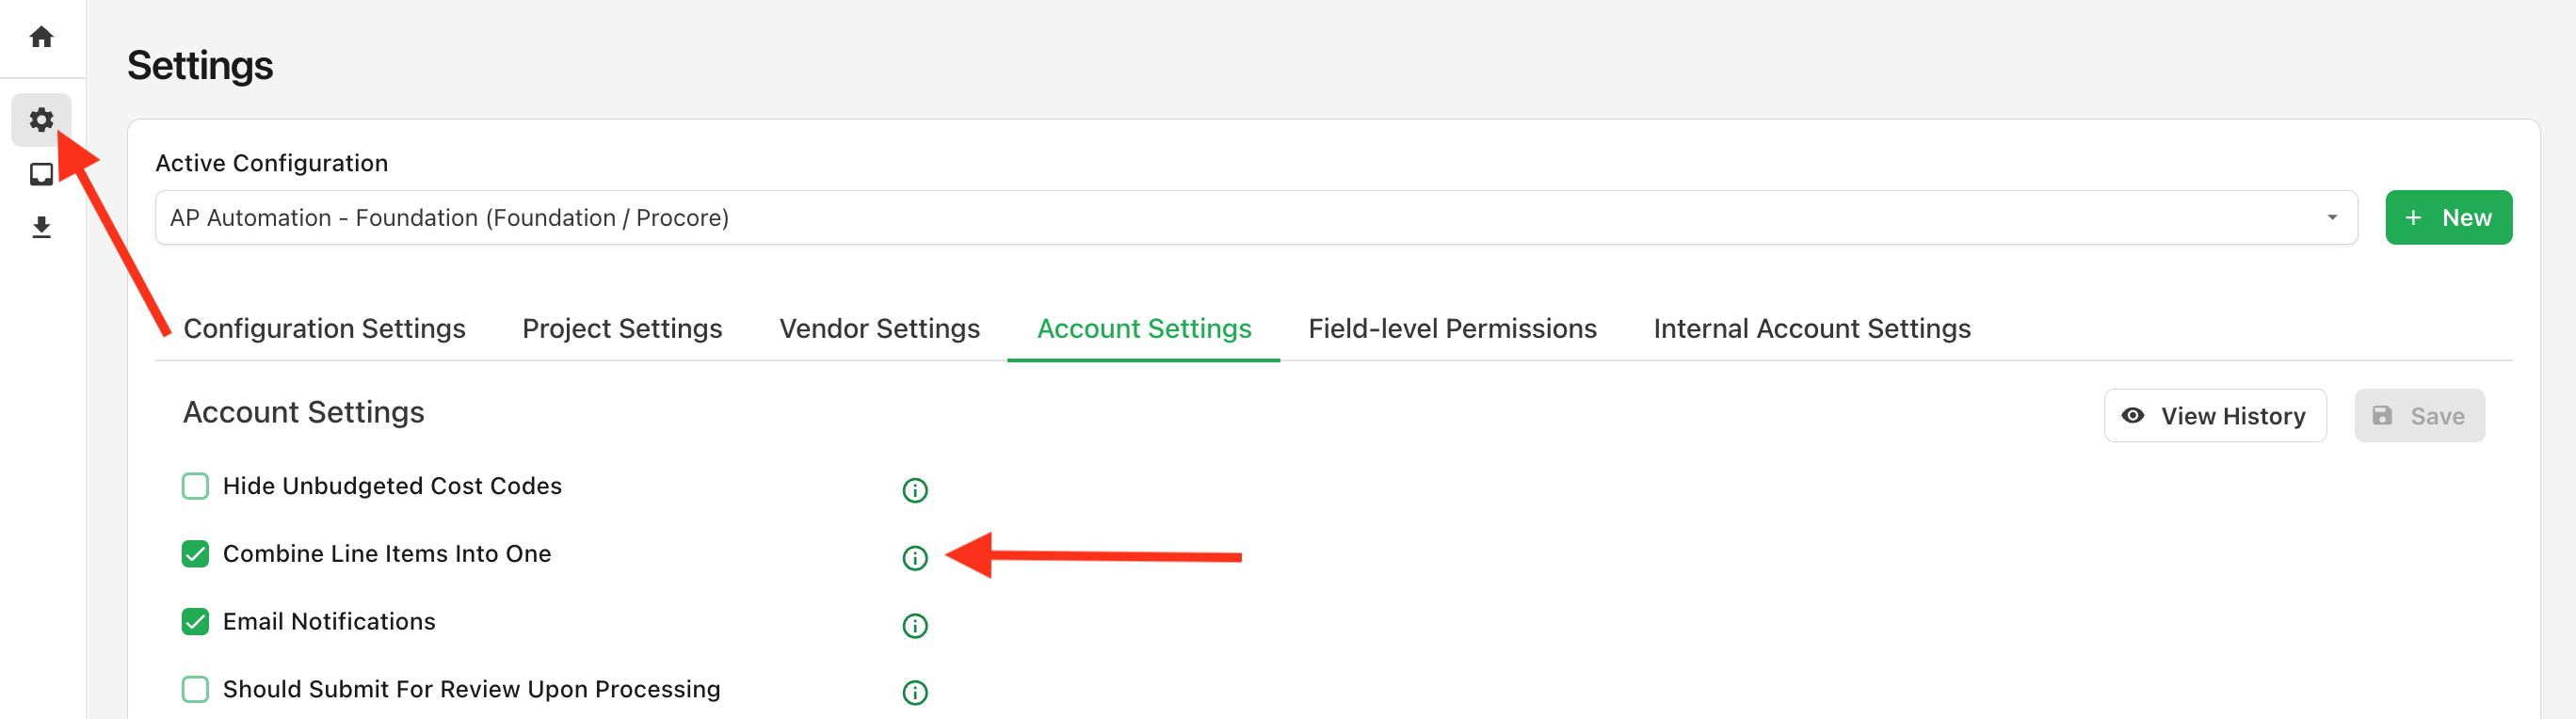2576x719 pixels.
Task: Check Should Submit For Review Upon Processing
Action: point(194,689)
